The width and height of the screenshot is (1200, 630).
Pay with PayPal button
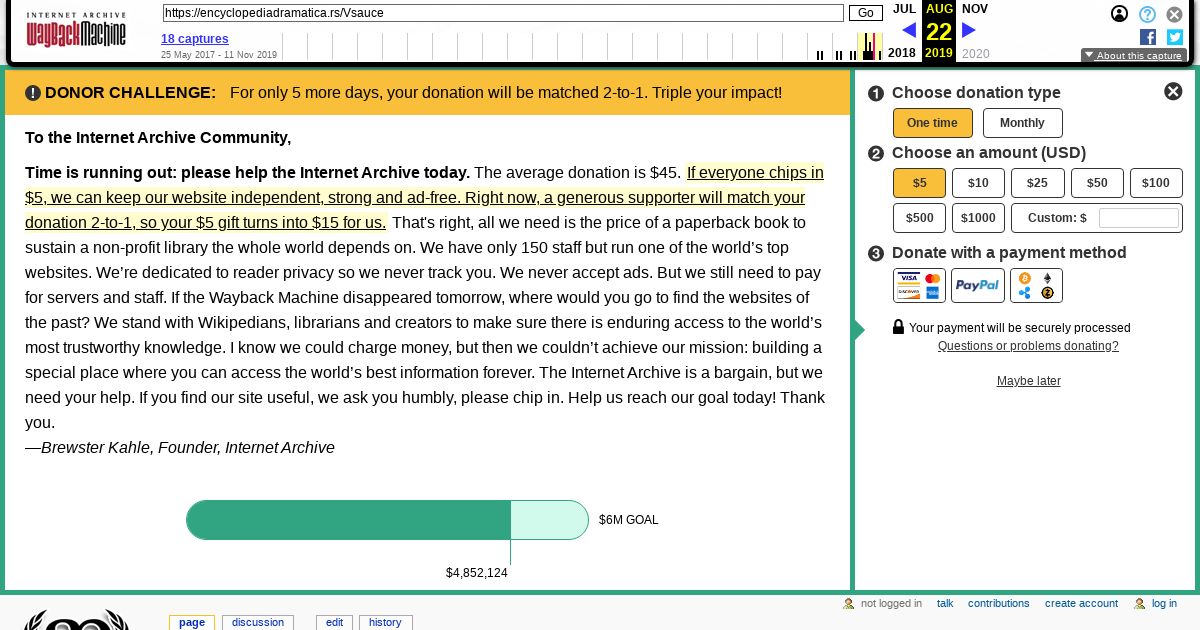(977, 285)
